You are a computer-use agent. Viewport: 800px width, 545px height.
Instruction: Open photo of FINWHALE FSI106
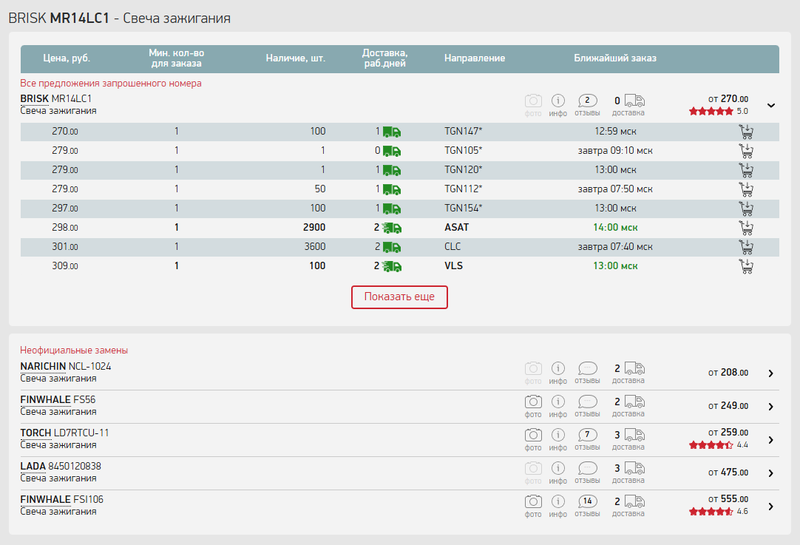click(533, 502)
